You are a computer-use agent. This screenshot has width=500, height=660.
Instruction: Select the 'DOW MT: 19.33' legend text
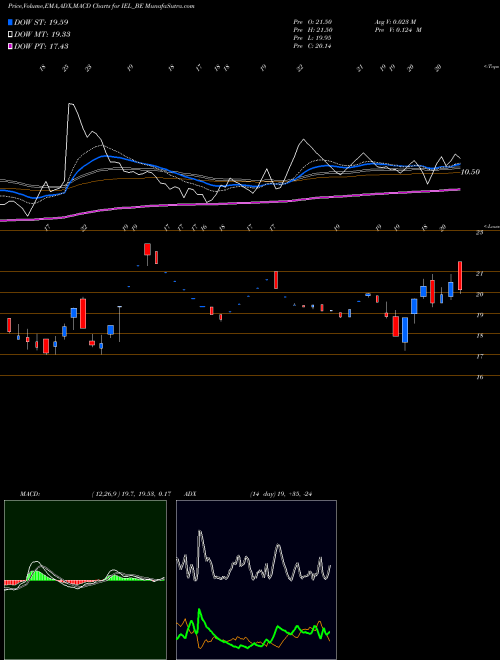tap(42, 35)
